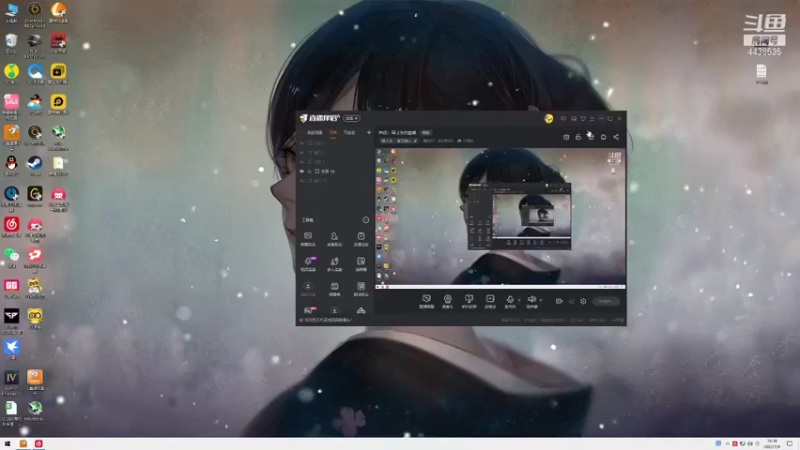The width and height of the screenshot is (800, 450).
Task: Click the share icon above the preview
Action: 616,137
